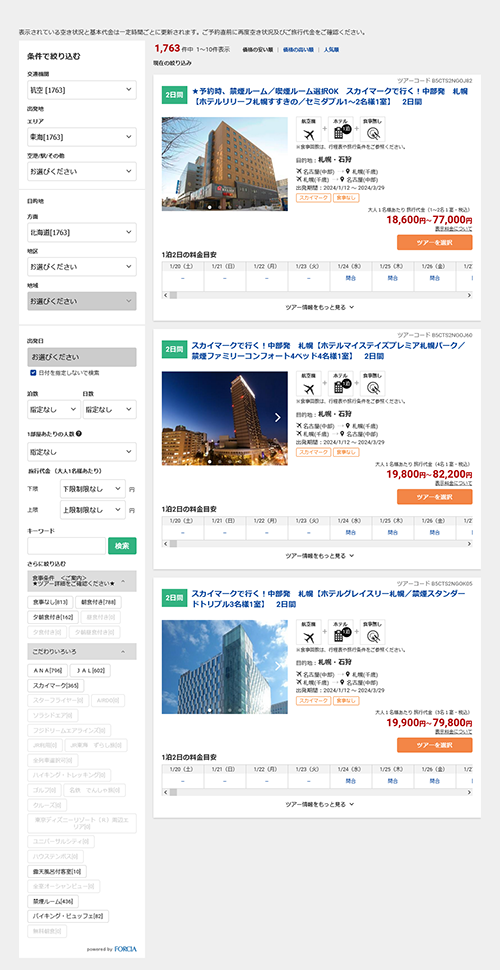This screenshot has width=500, height=970.
Task: Click the help icon beside 1部屋あたりの人数
Action: (x=79, y=434)
